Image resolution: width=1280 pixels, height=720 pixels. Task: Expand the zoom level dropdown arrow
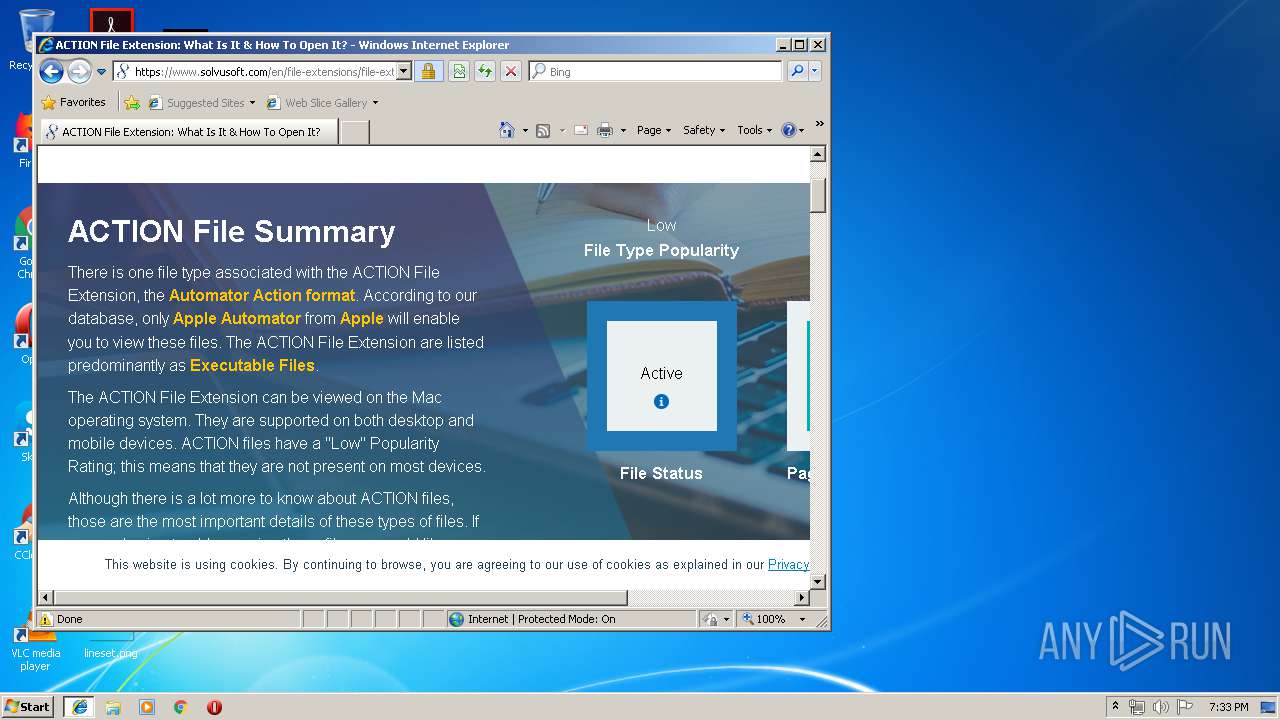pyautogui.click(x=802, y=619)
